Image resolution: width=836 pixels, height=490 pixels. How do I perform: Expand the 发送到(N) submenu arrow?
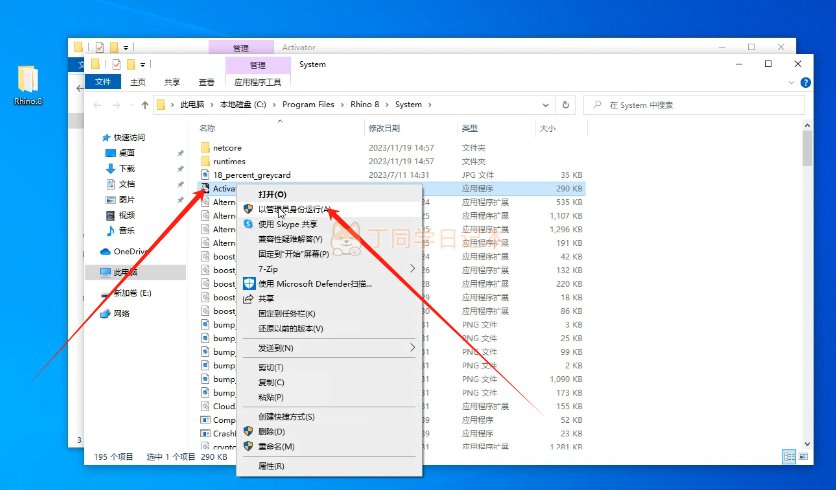click(412, 348)
